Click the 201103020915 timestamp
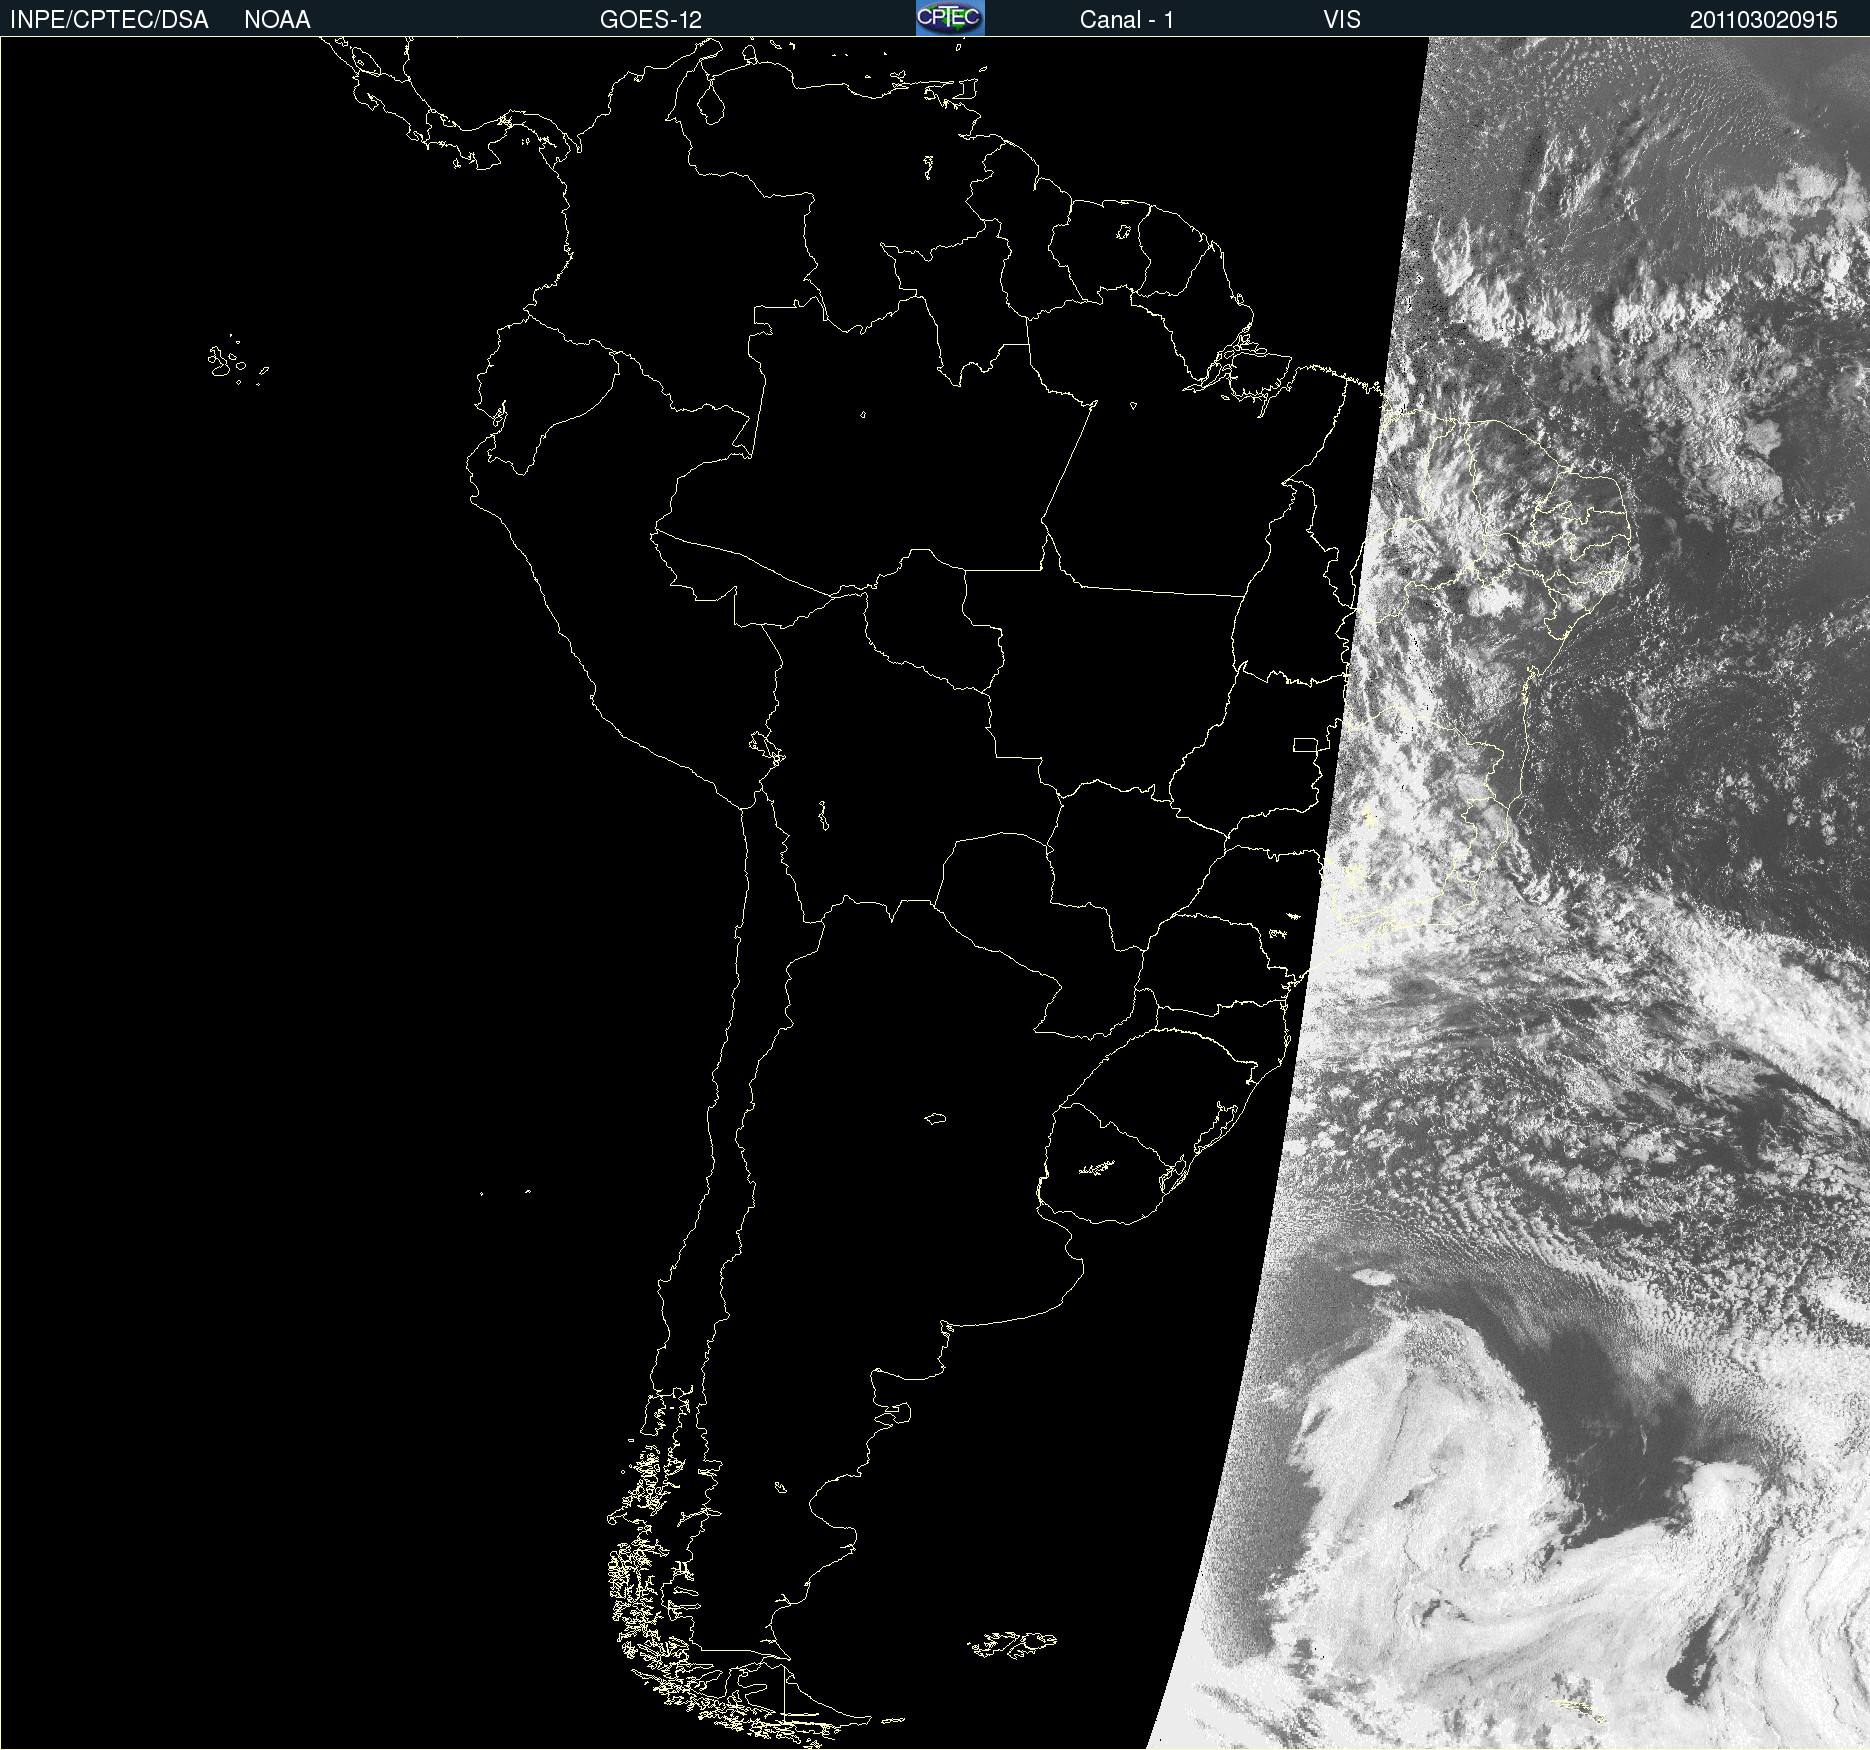 point(1764,20)
